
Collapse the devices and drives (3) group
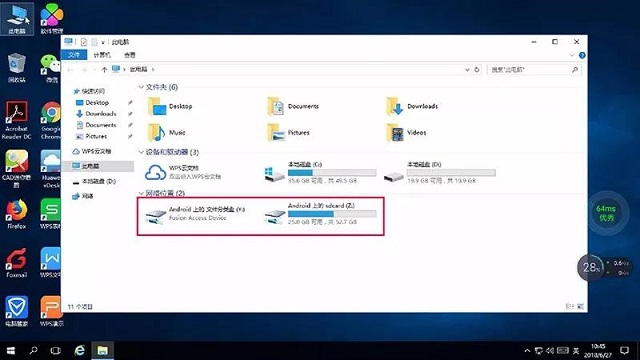point(141,152)
